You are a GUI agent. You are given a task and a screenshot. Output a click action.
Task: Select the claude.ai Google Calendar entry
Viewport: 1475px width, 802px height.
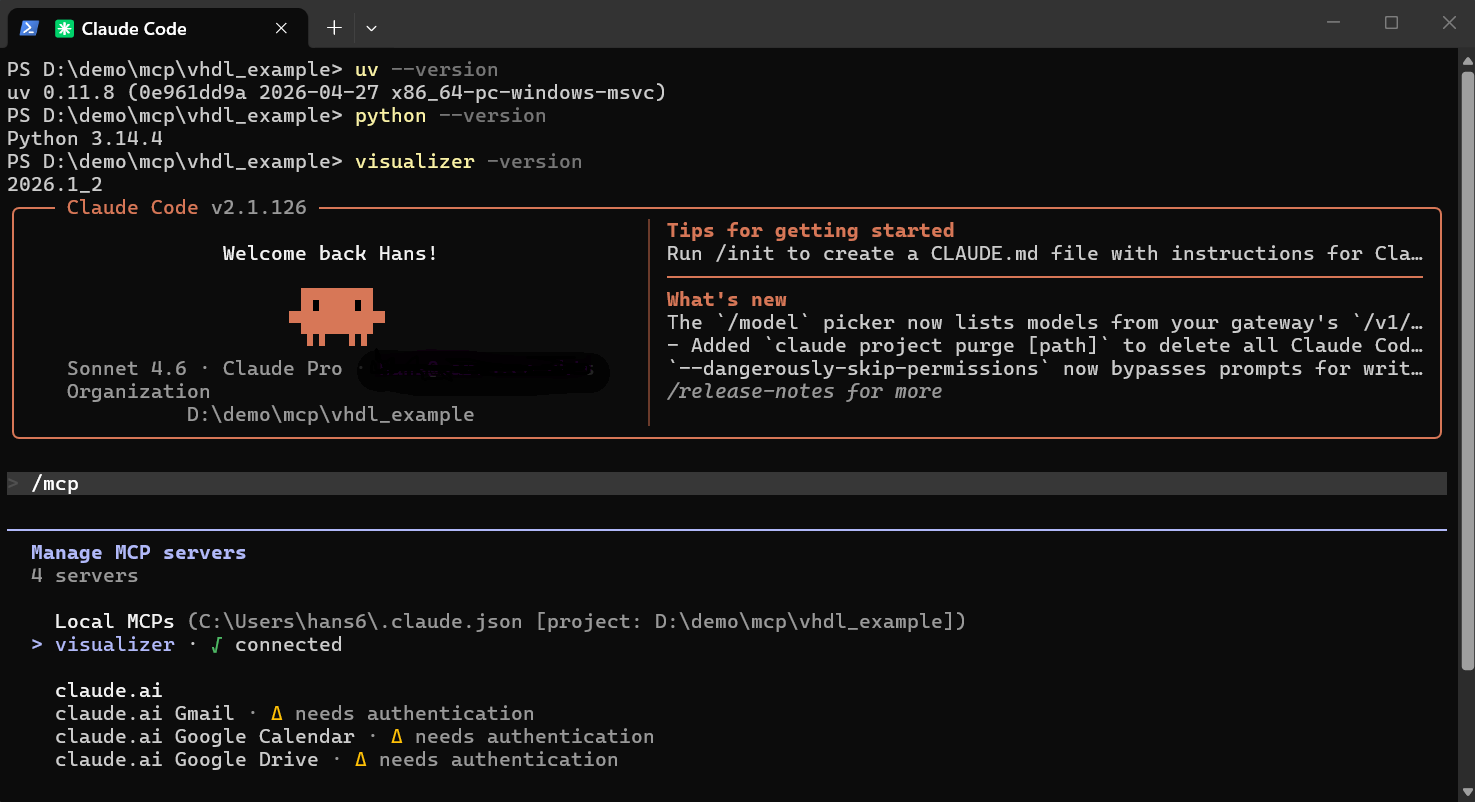pyautogui.click(x=354, y=736)
